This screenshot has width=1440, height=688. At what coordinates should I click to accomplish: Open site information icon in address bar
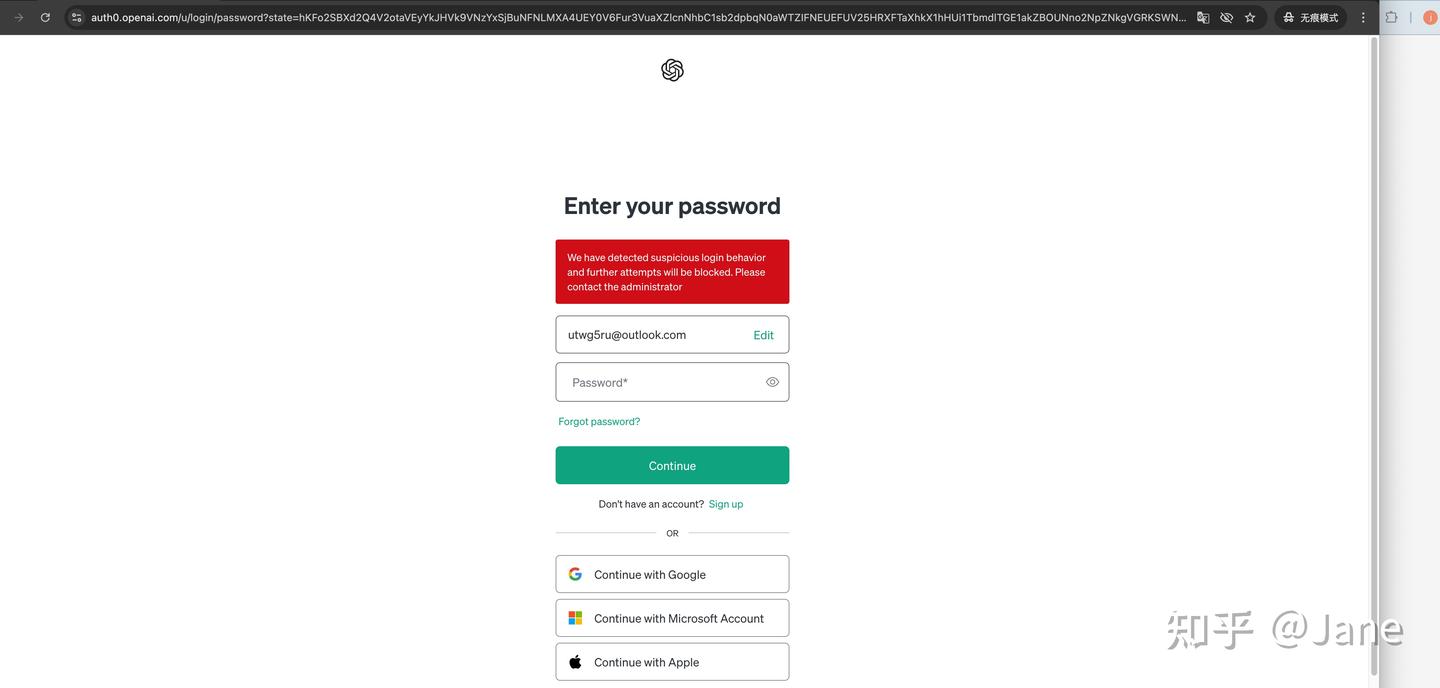pyautogui.click(x=76, y=17)
